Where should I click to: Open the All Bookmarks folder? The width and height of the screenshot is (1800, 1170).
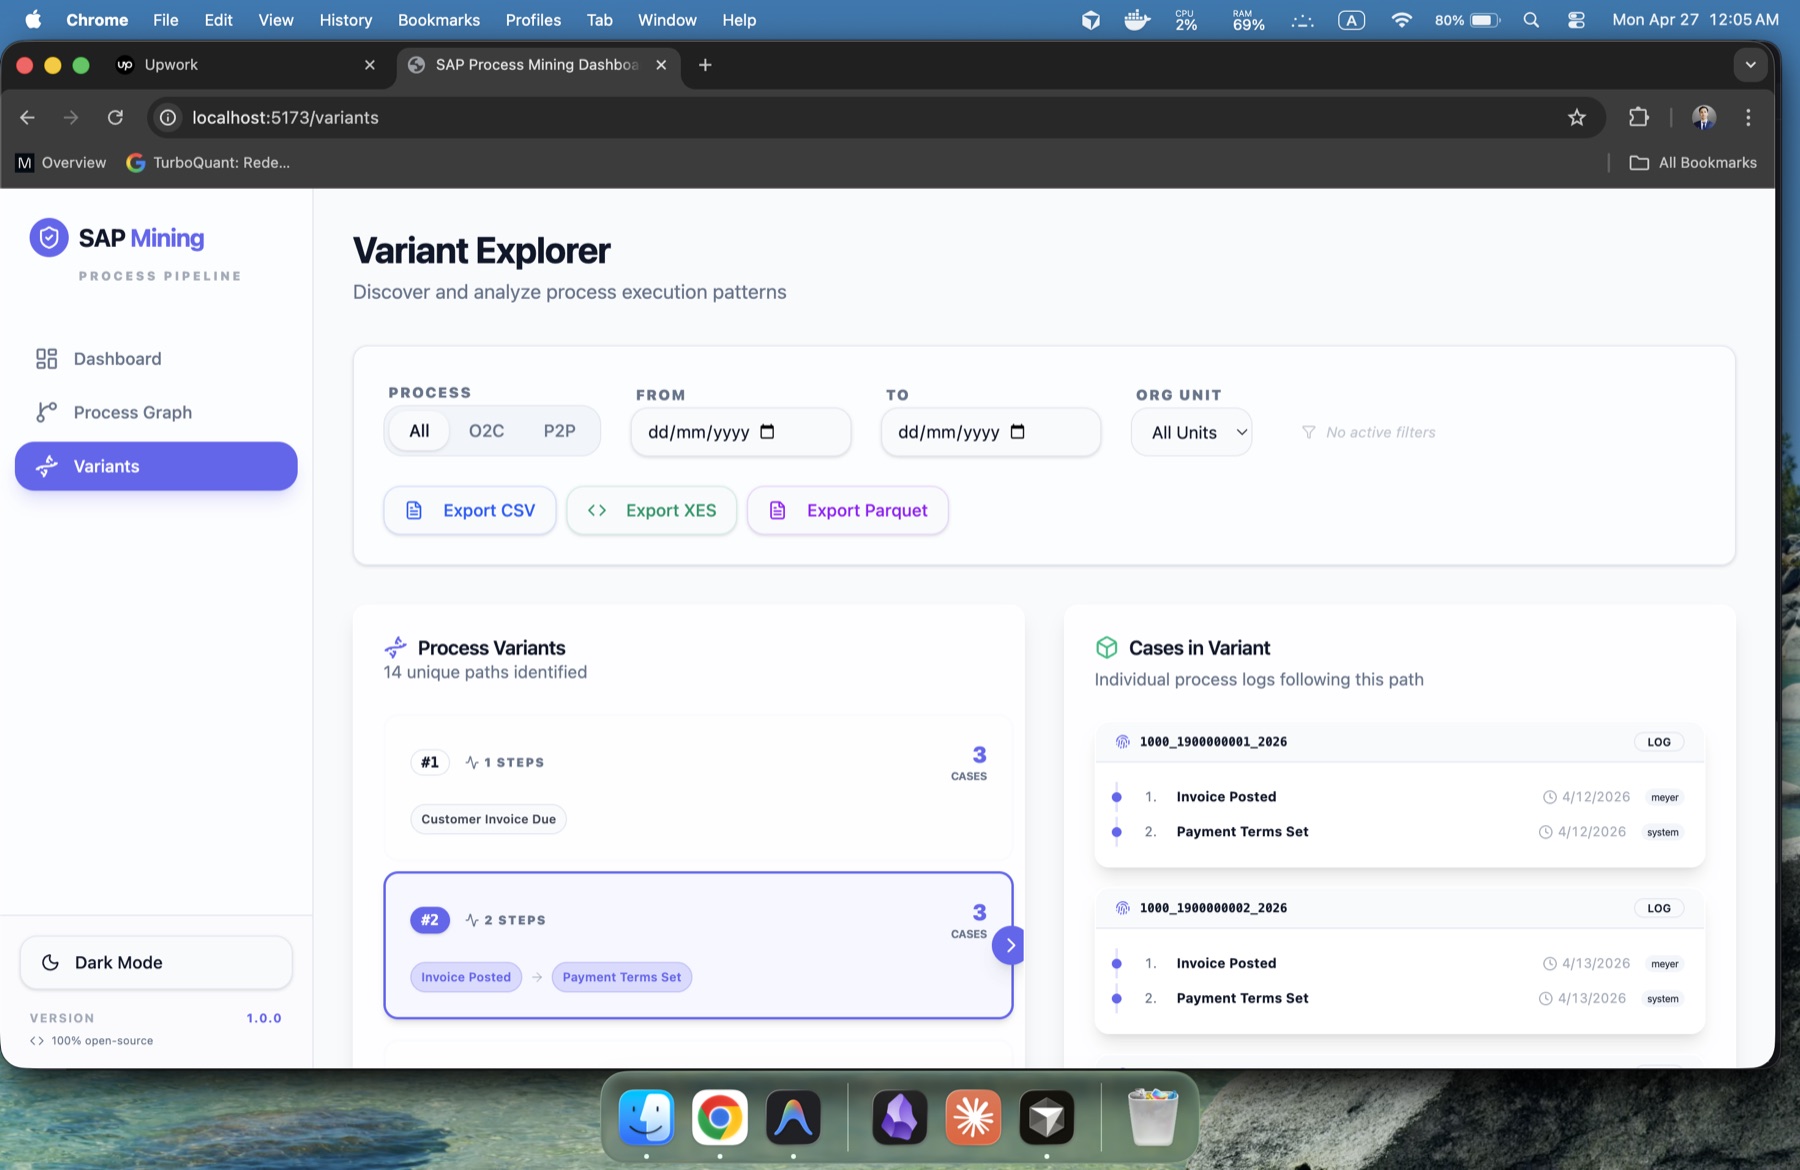1693,162
